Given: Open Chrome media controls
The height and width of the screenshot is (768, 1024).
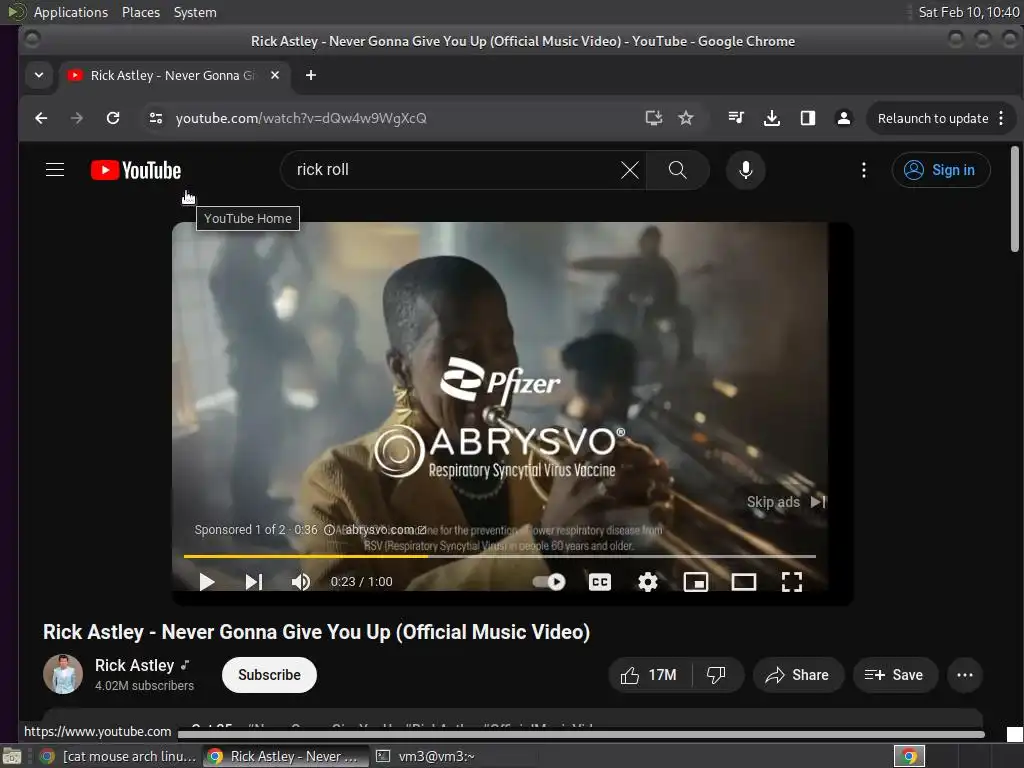Looking at the screenshot, I should click(x=736, y=118).
